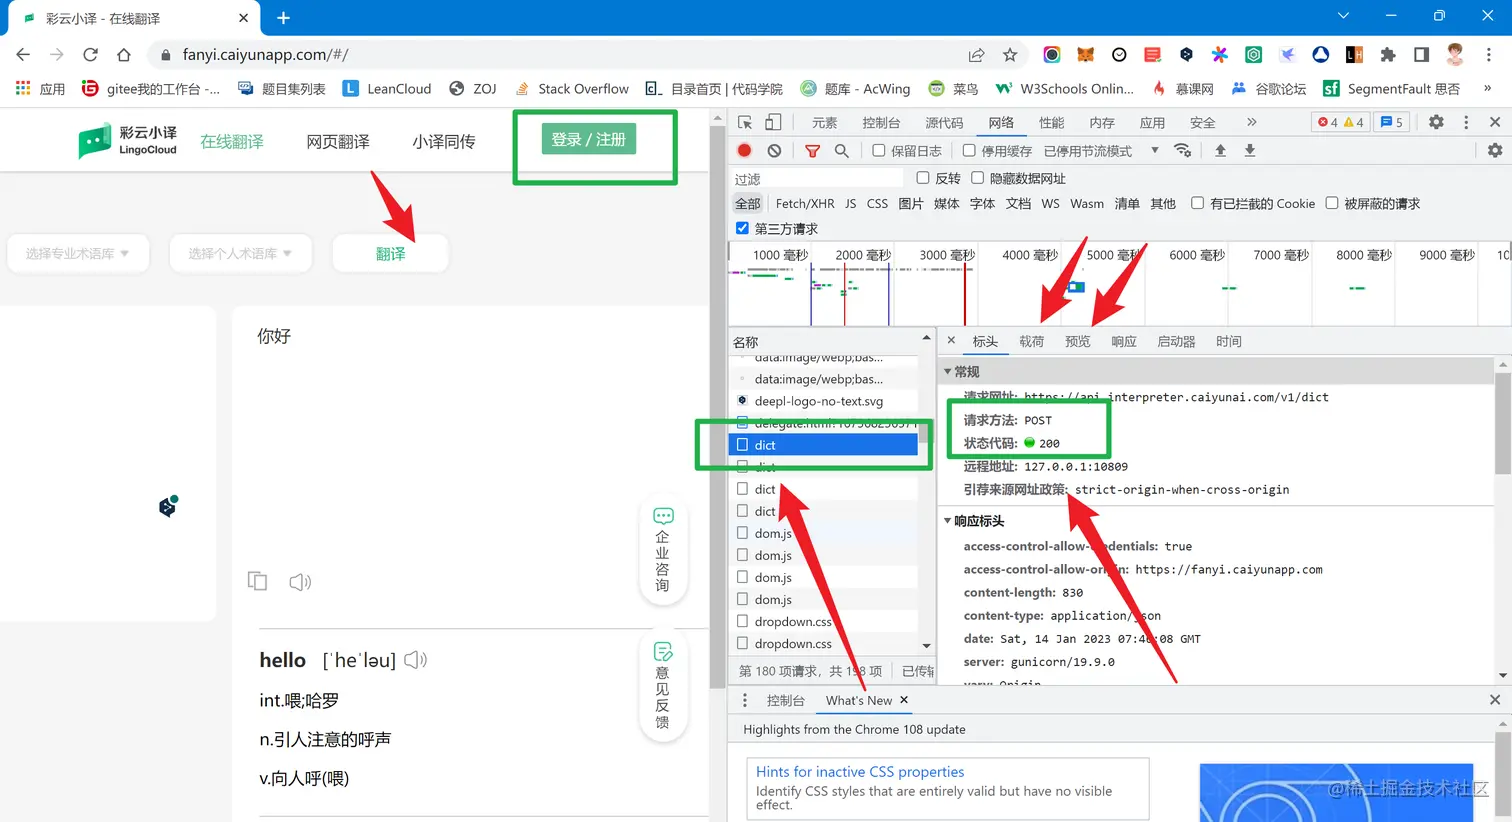
Task: Open 选择专业术语库 dropdown
Action: [x=78, y=254]
